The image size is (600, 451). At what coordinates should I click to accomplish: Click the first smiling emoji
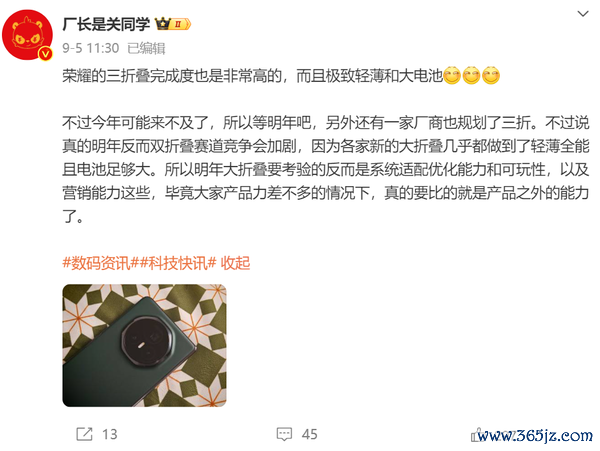(452, 75)
